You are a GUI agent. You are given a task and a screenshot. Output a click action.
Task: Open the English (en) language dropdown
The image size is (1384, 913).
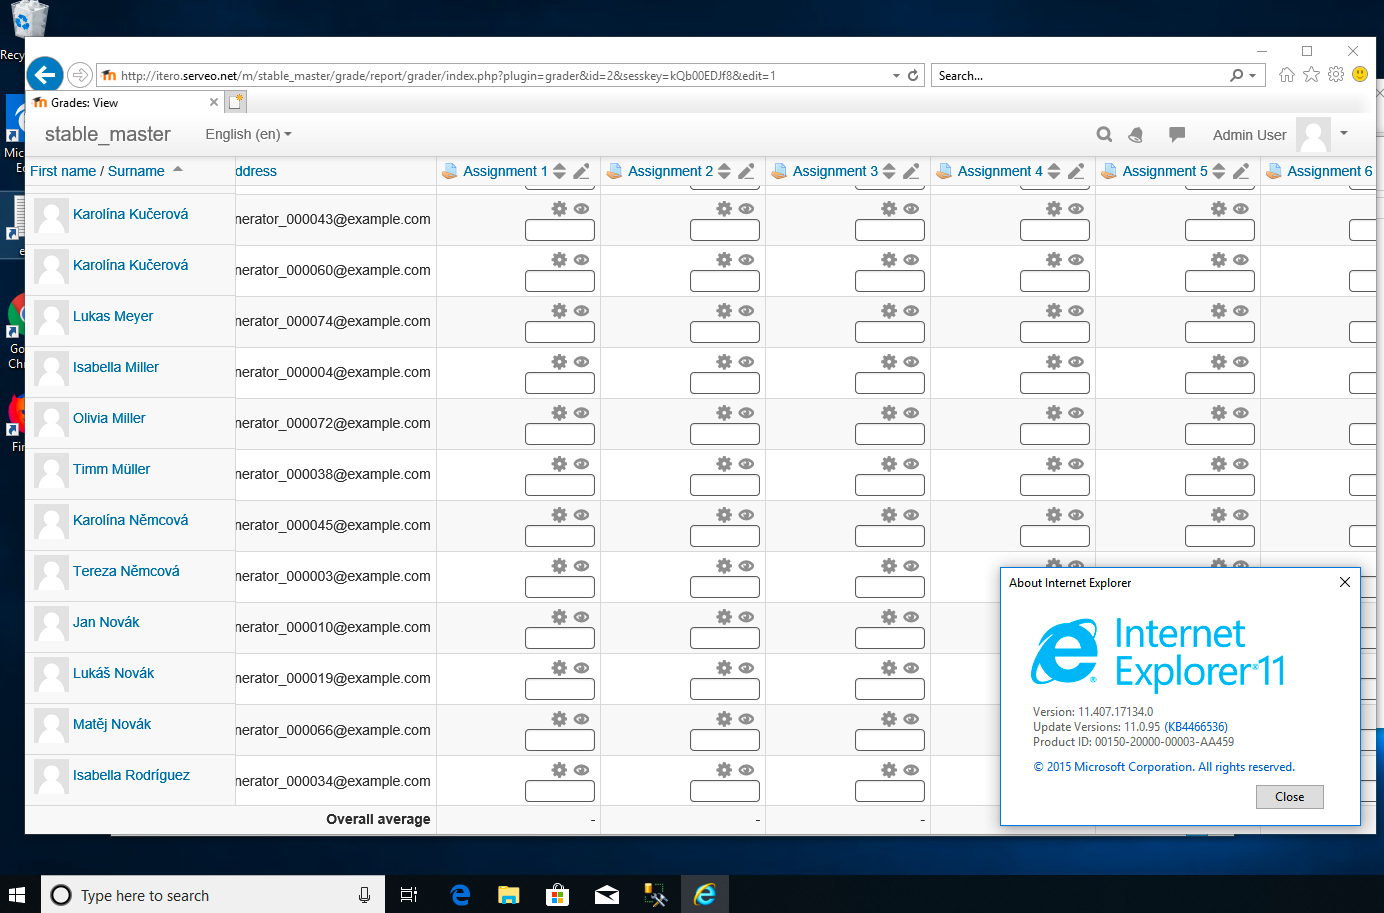click(248, 134)
